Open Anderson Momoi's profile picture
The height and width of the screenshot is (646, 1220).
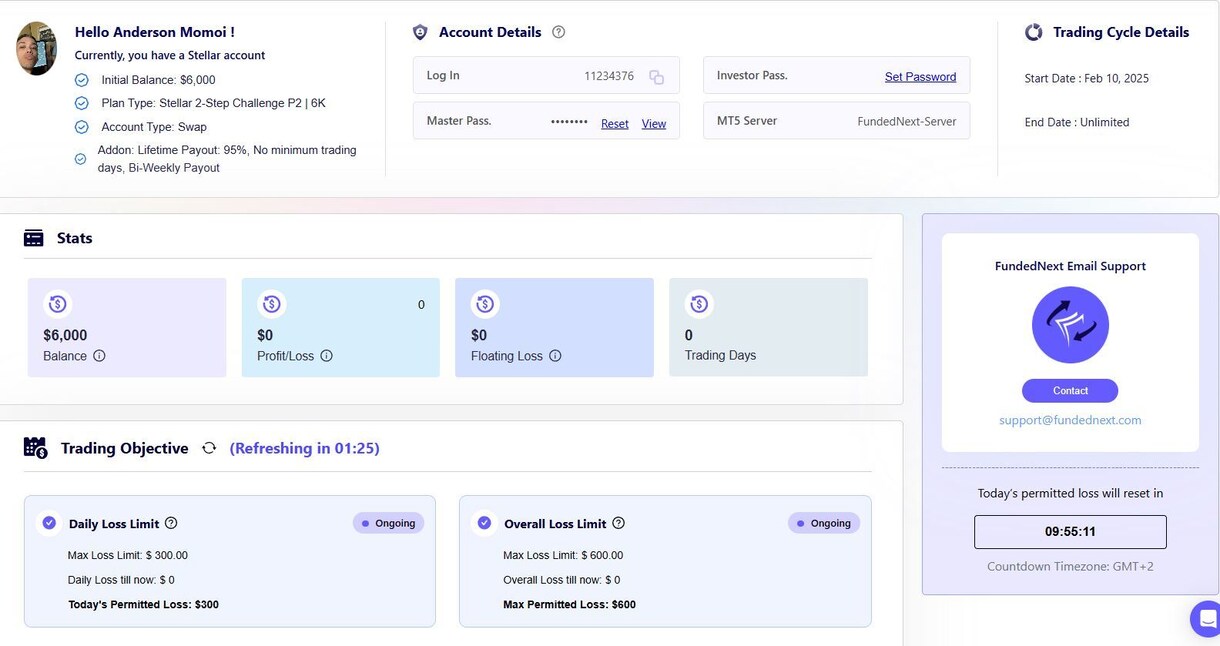coord(37,48)
